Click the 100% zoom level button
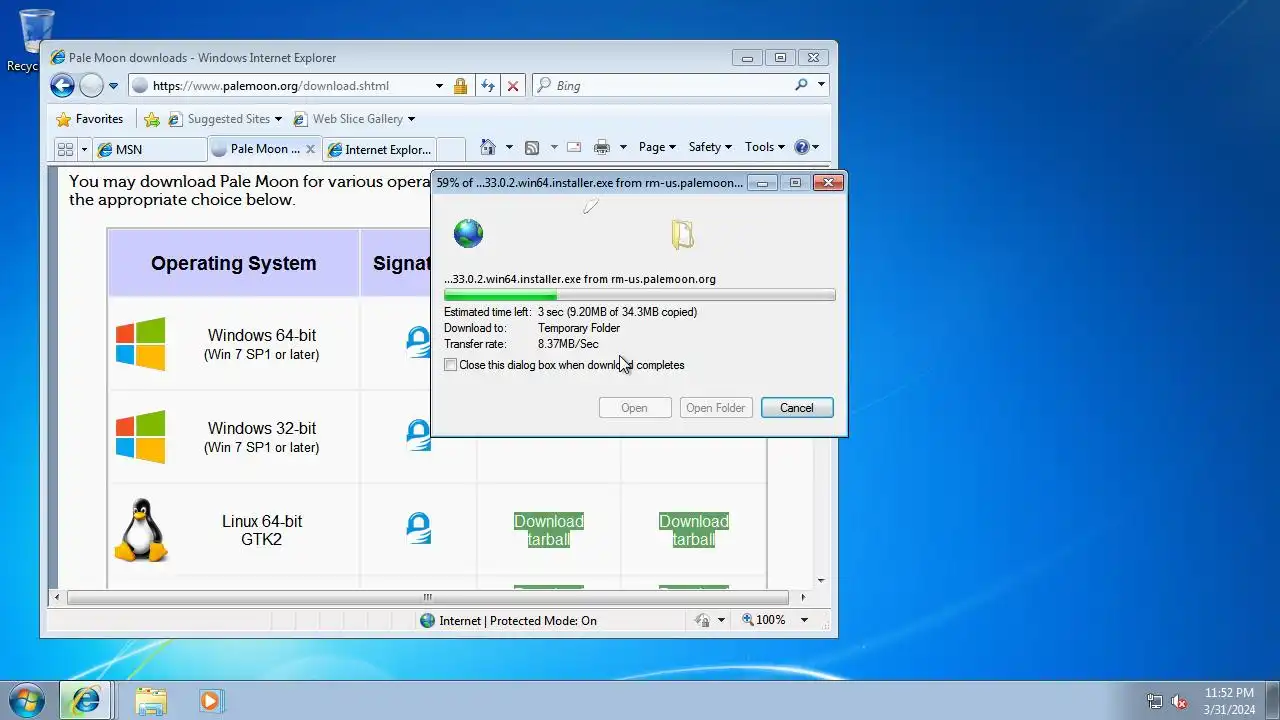The image size is (1280, 720). (x=764, y=620)
